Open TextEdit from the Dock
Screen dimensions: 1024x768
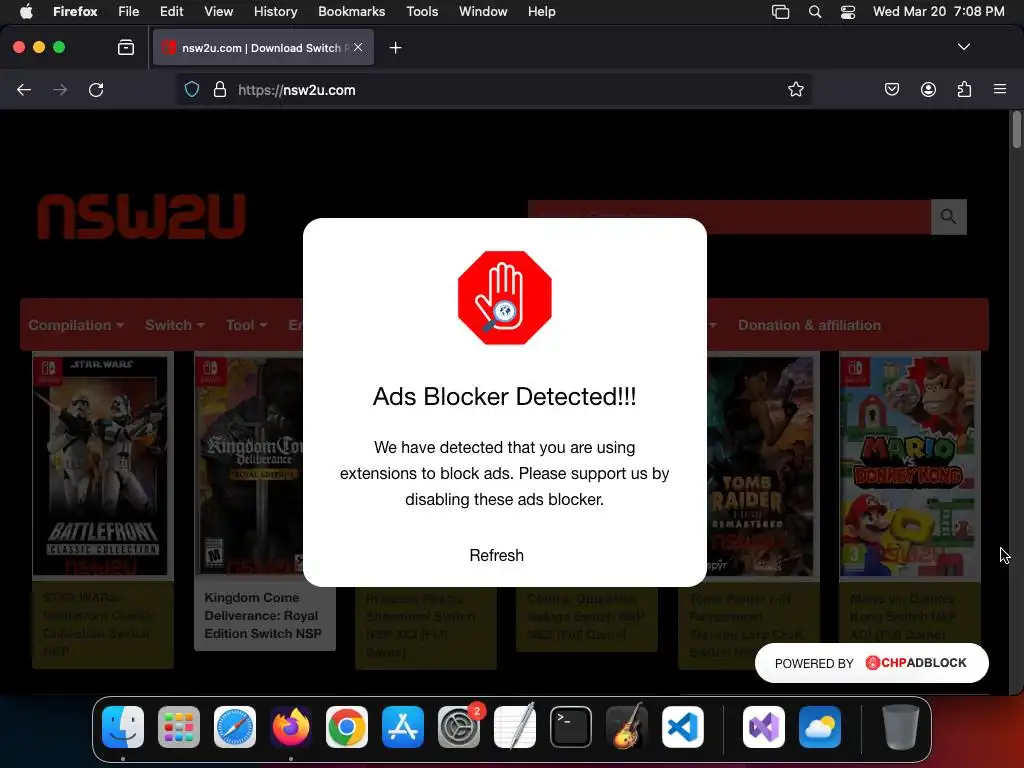515,727
